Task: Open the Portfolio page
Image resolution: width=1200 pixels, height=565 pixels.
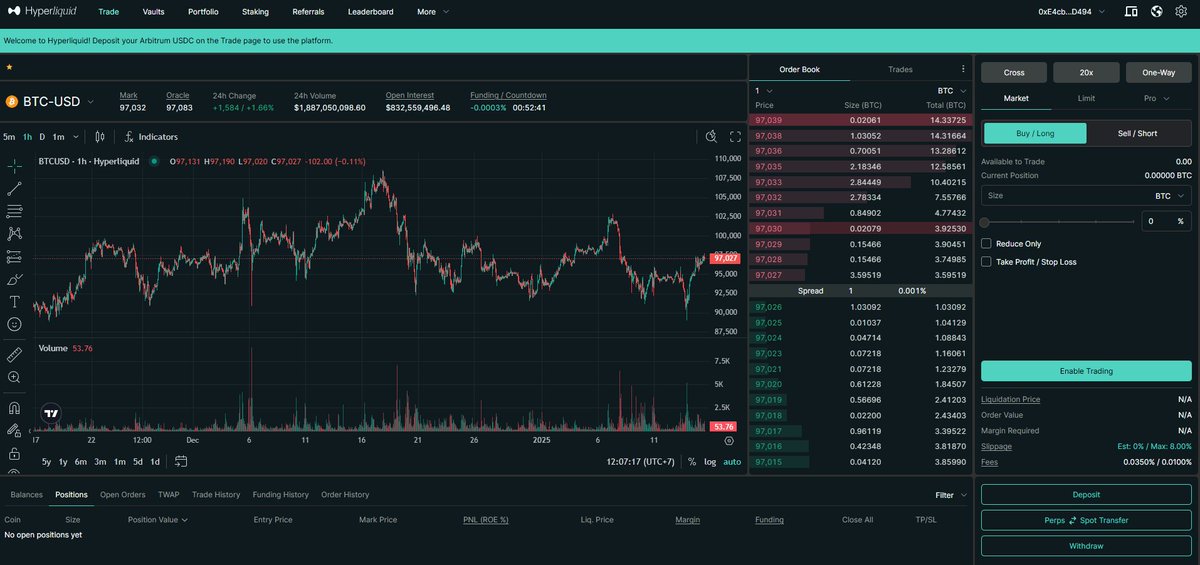Action: (x=203, y=12)
